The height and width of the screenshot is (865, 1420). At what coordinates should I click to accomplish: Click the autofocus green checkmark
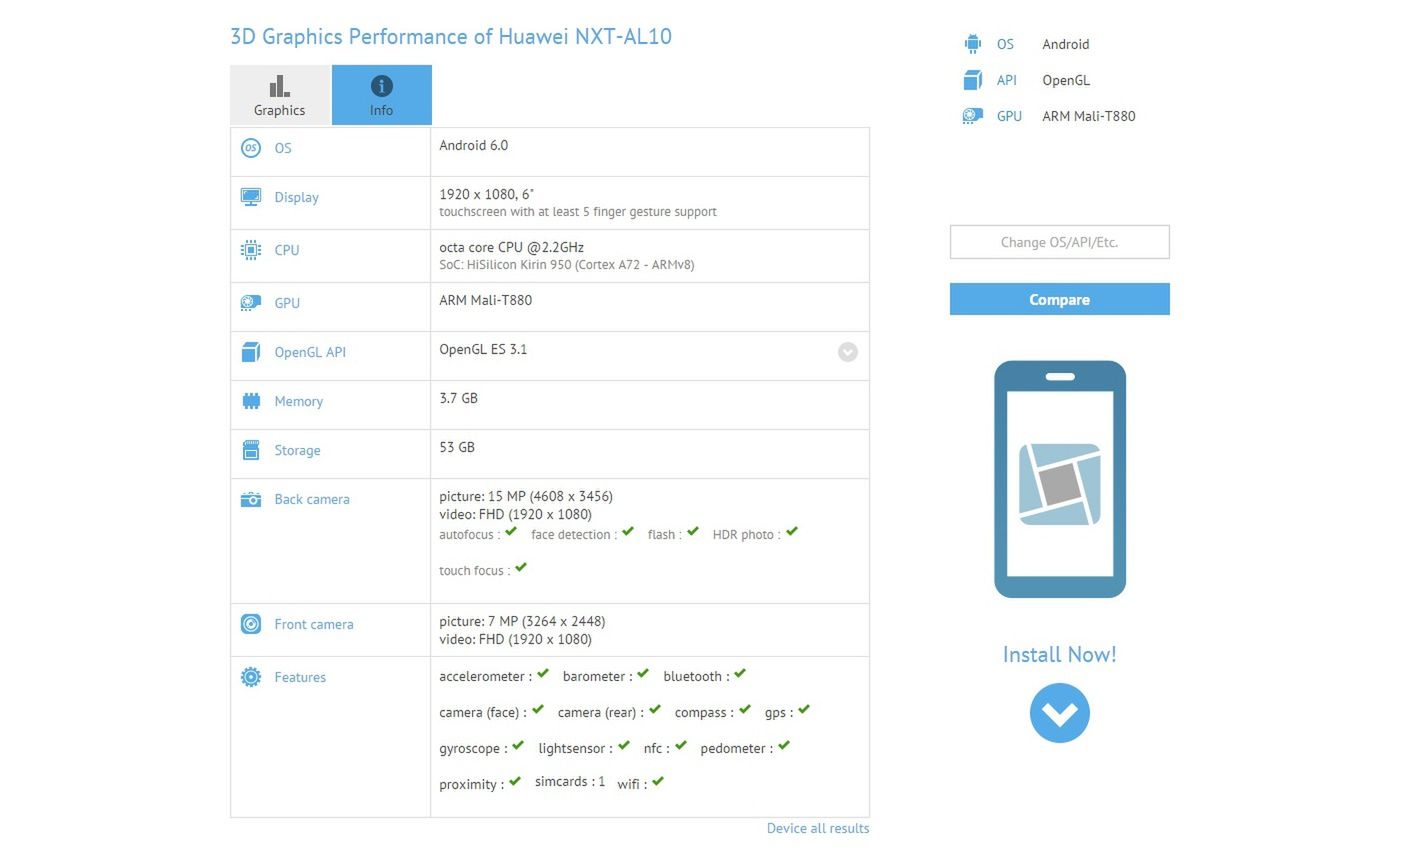click(511, 532)
